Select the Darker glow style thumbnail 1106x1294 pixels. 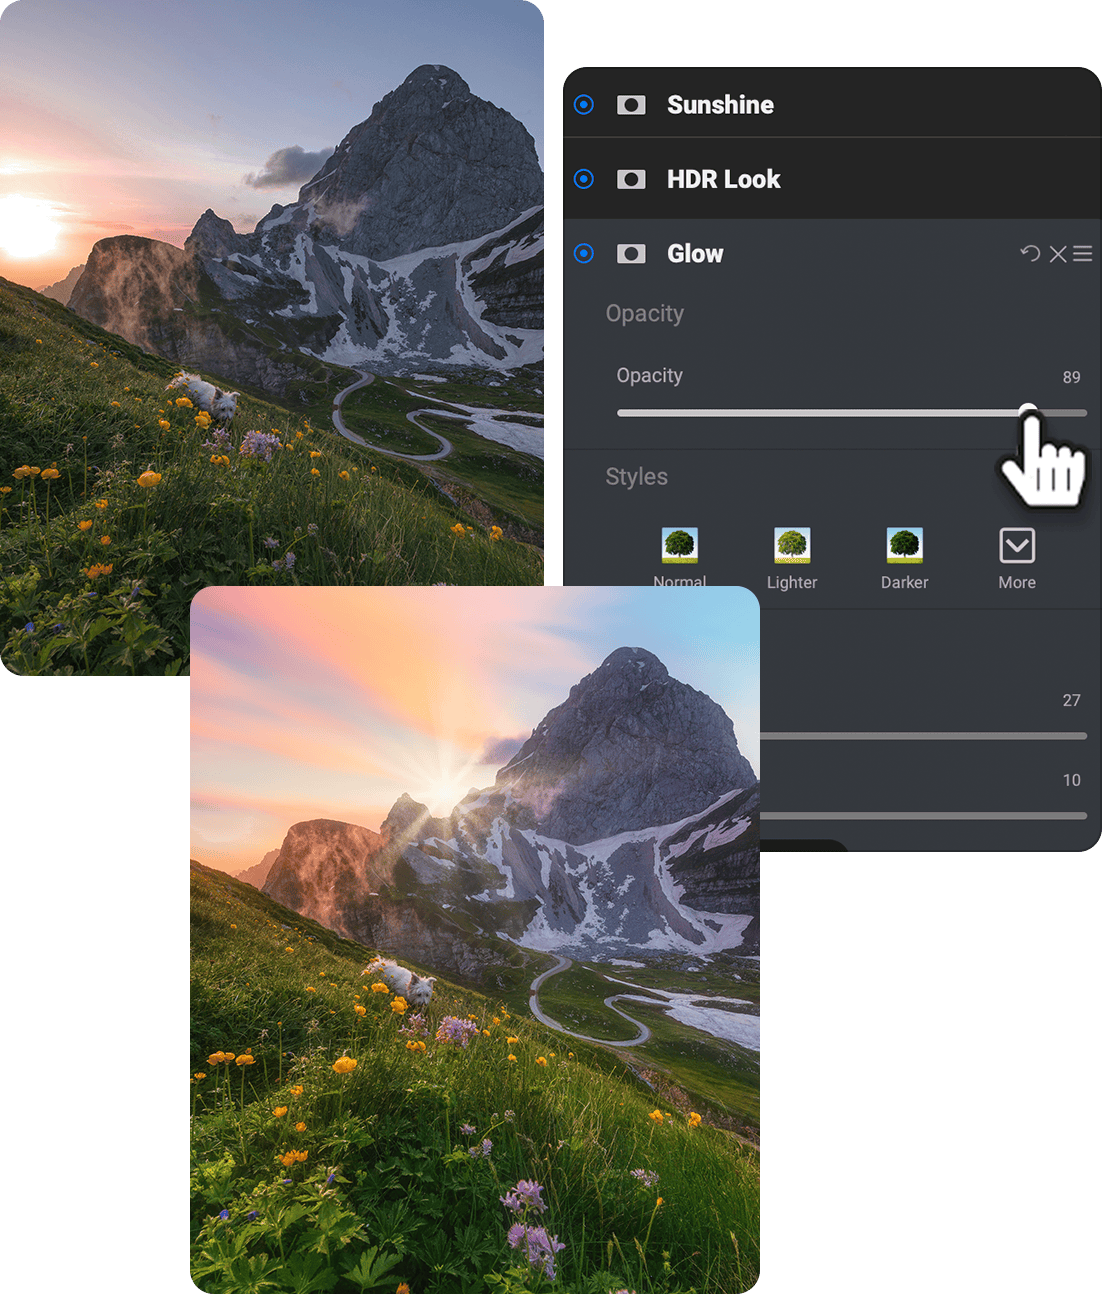[x=903, y=545]
